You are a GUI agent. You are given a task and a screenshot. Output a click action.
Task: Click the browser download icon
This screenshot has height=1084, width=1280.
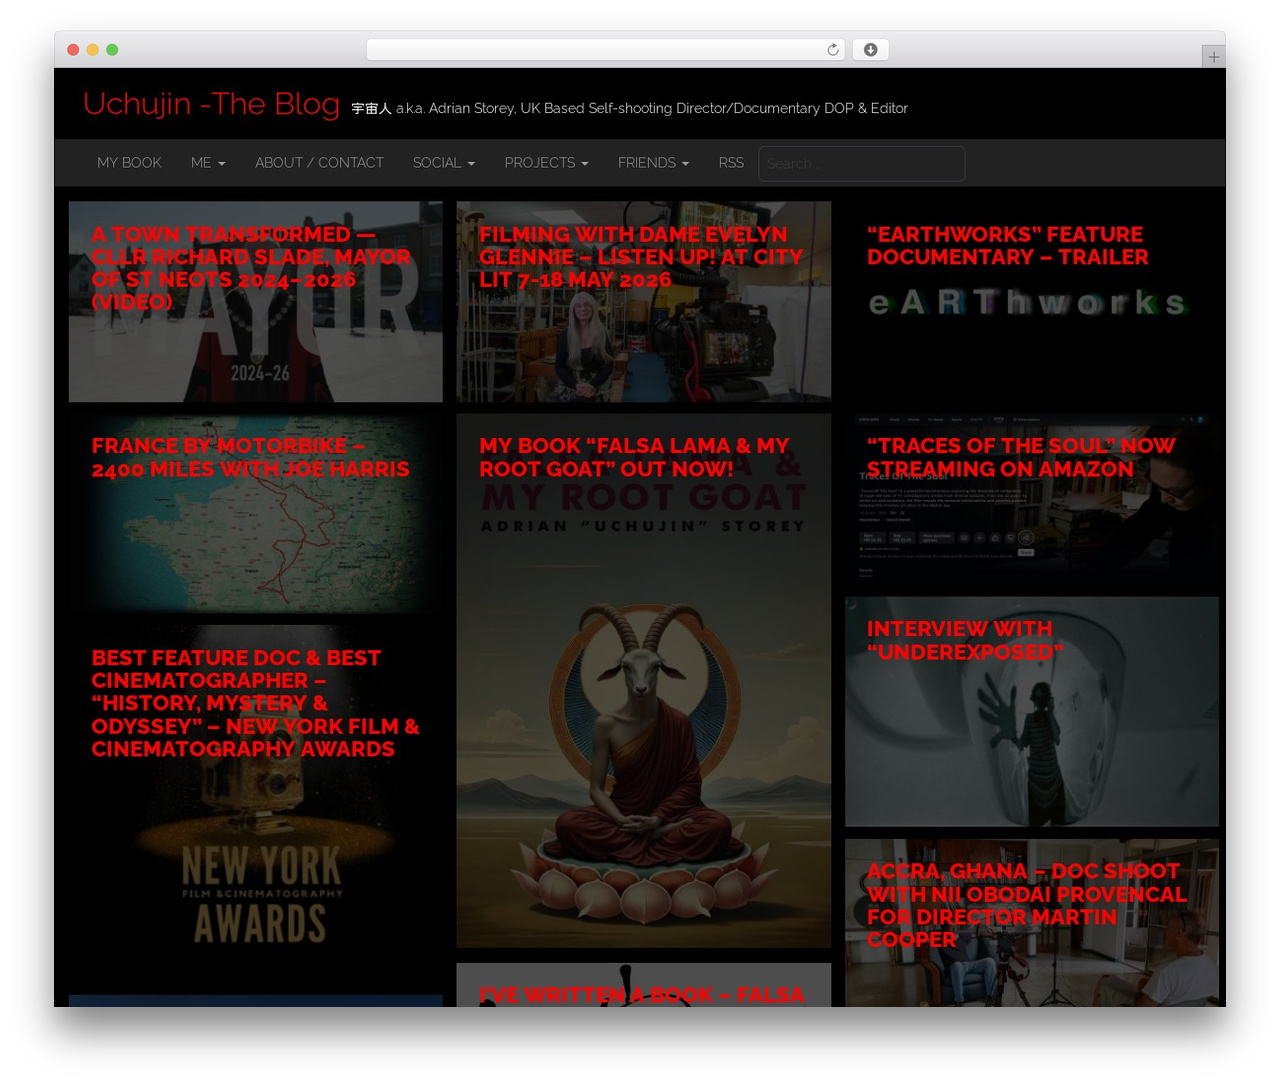click(x=870, y=50)
